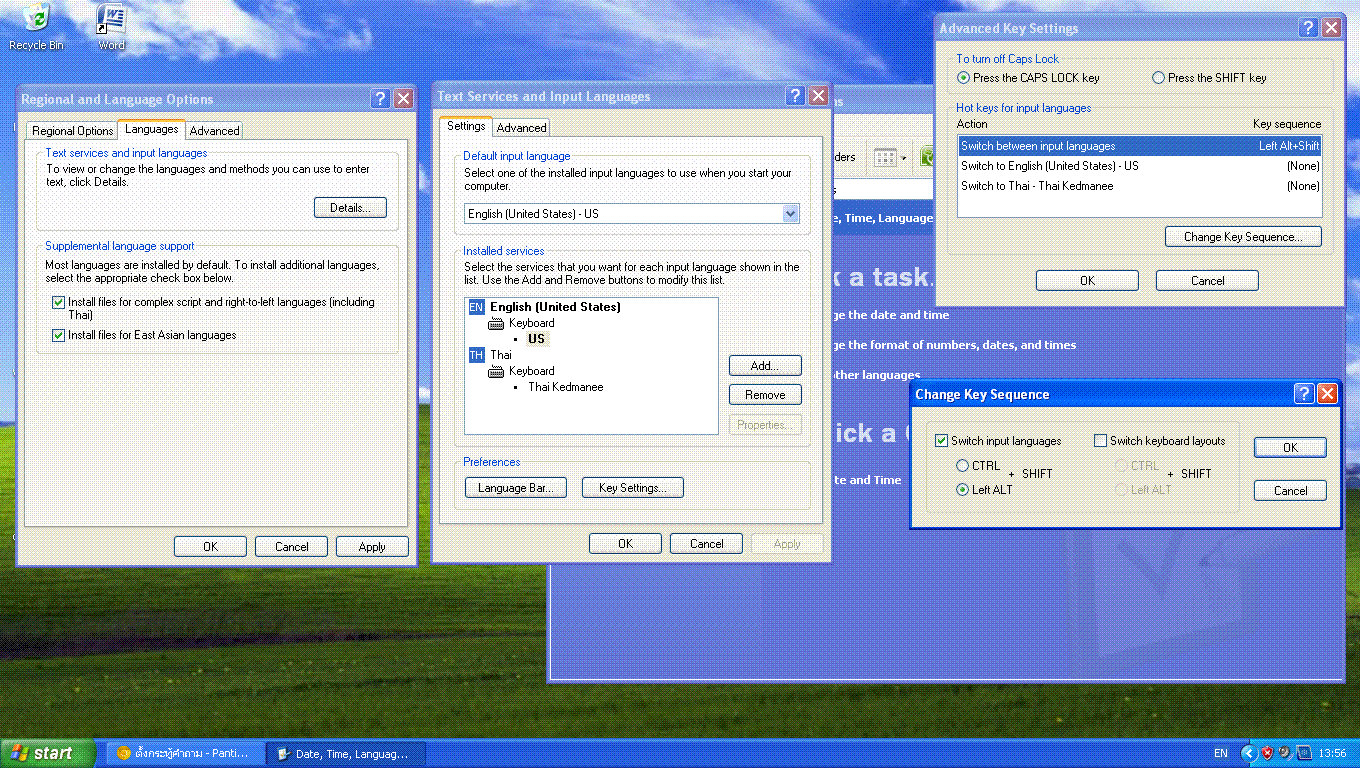1360x768 pixels.
Task: Open the red security shield tray icon
Action: [1266, 753]
